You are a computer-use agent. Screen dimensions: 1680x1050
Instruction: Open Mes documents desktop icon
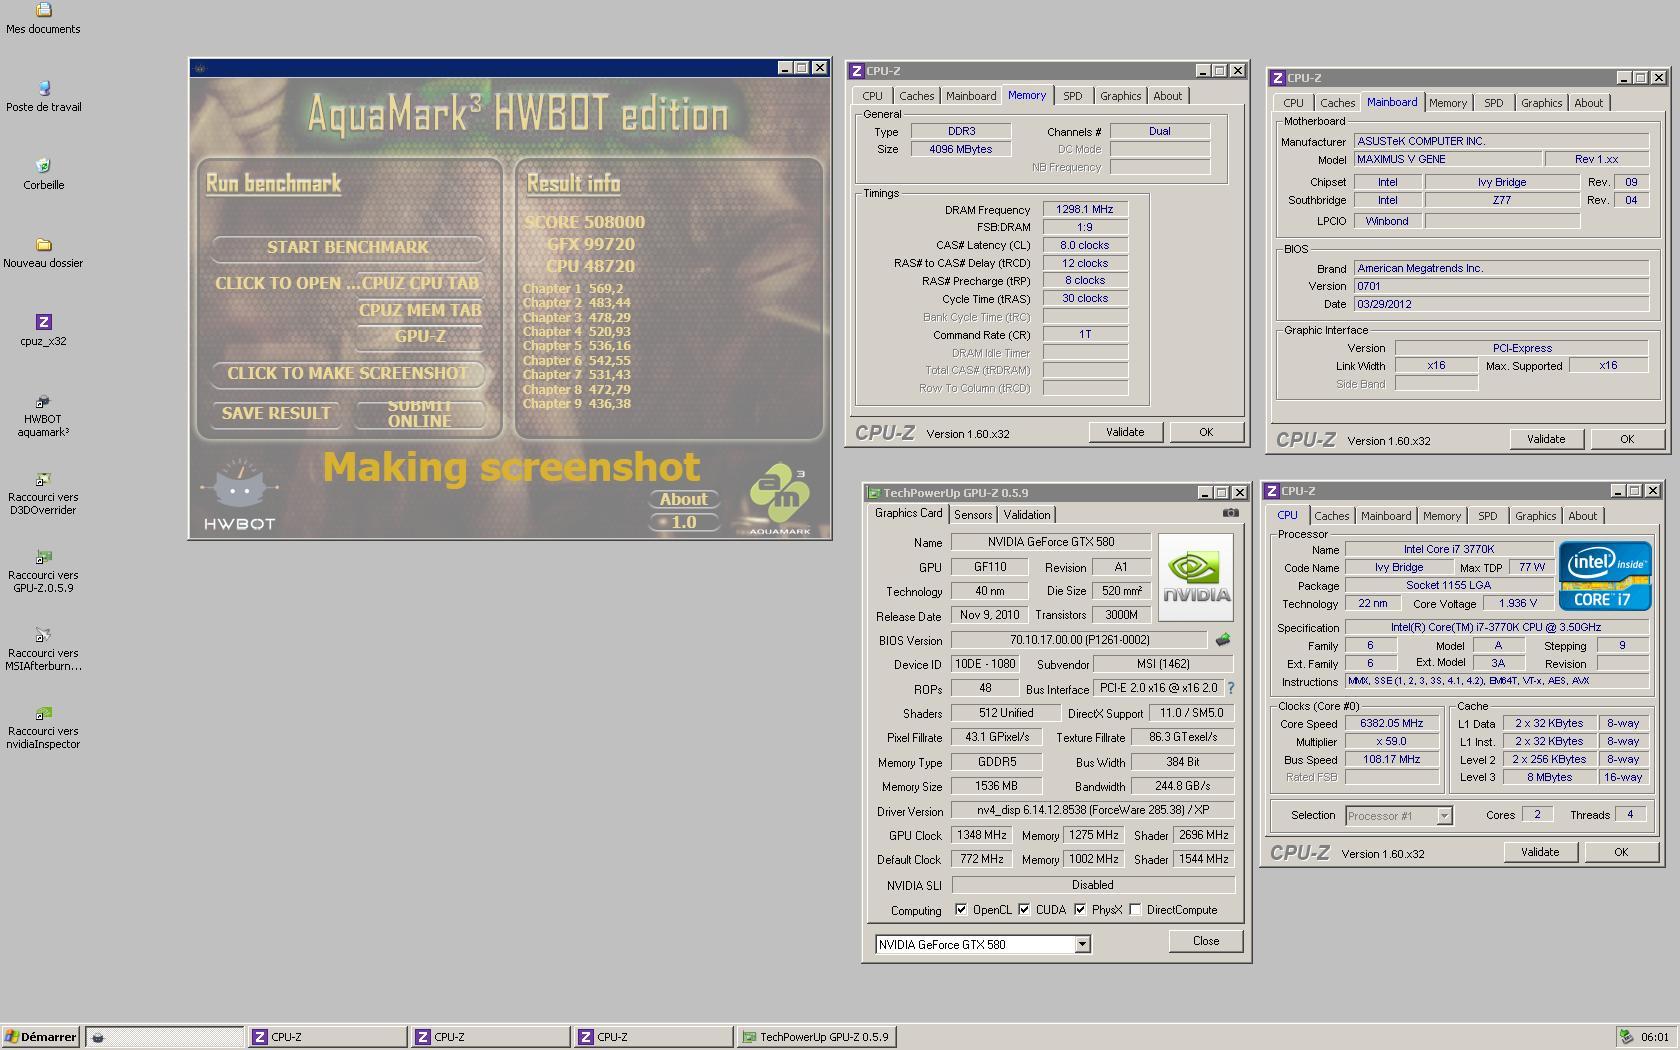point(43,11)
